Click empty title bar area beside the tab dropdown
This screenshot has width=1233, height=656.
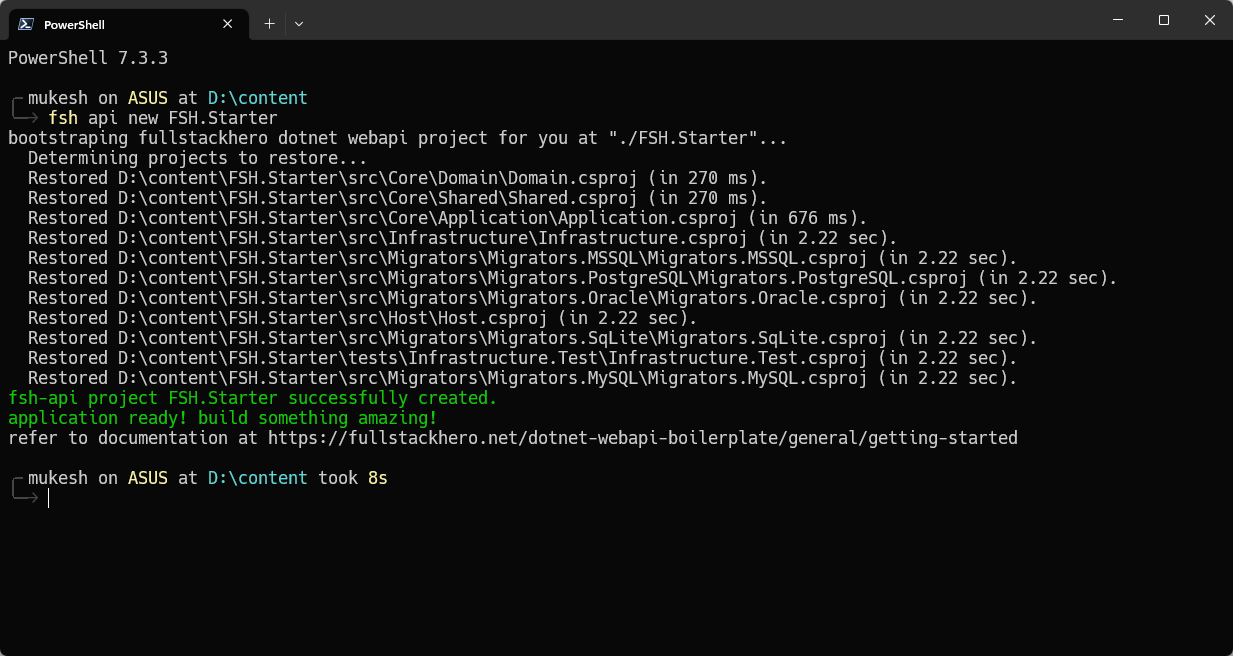point(700,22)
